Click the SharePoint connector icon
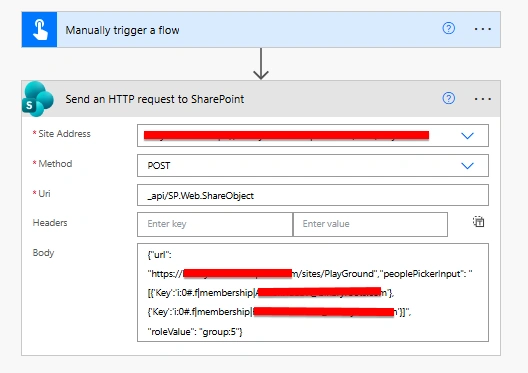Image resolution: width=528 pixels, height=373 pixels. pyautogui.click(x=37, y=99)
